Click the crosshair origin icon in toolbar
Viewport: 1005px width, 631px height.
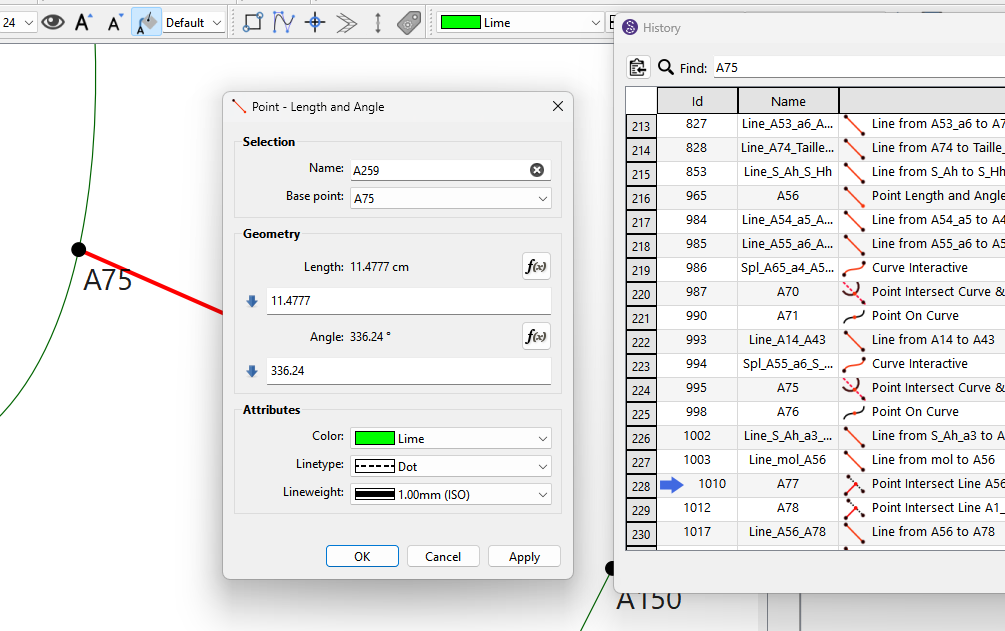(315, 22)
